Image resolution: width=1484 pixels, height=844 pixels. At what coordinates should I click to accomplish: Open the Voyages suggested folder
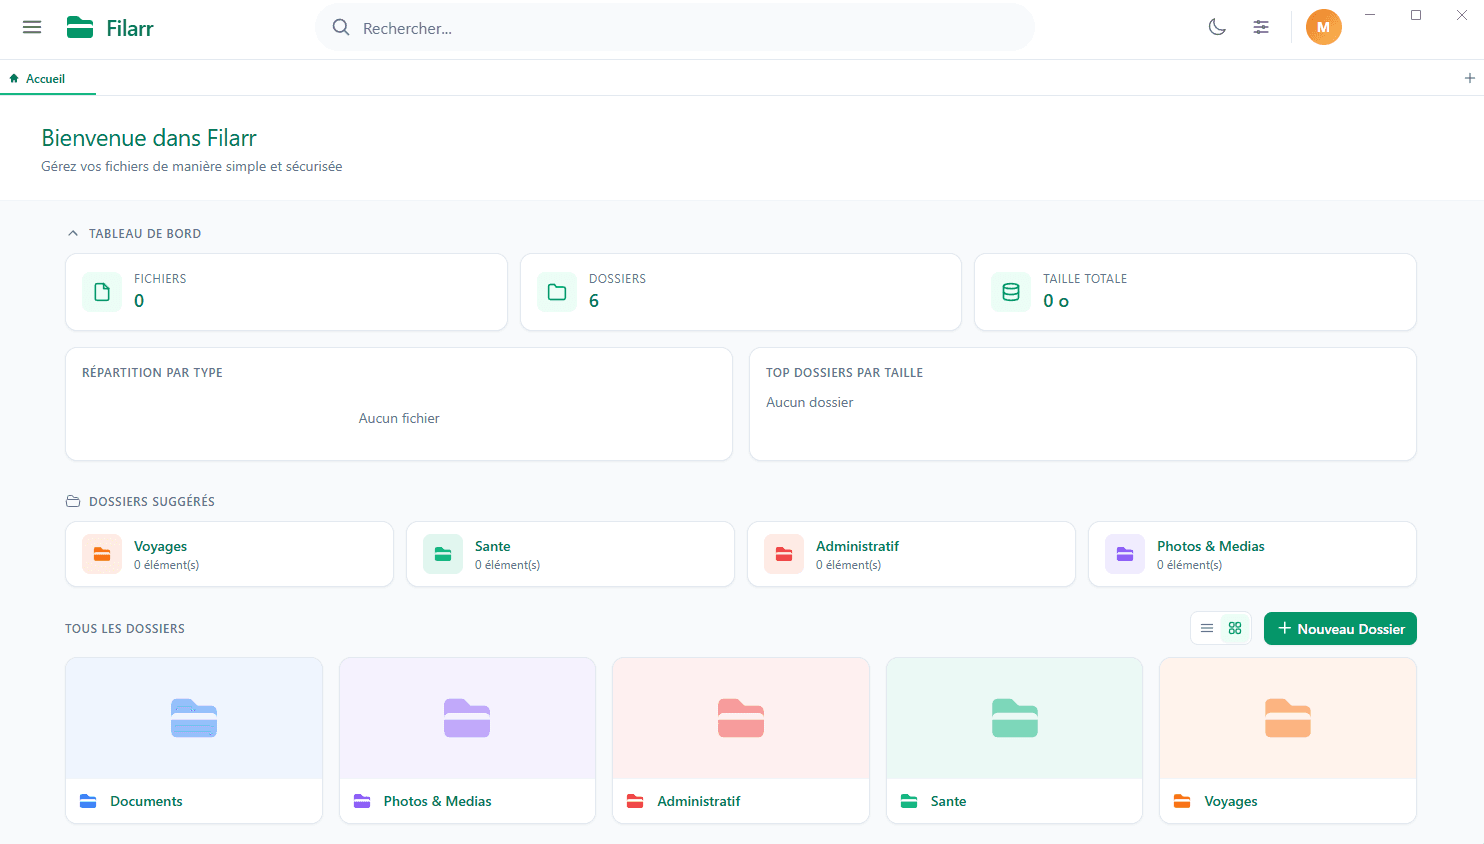(x=228, y=553)
